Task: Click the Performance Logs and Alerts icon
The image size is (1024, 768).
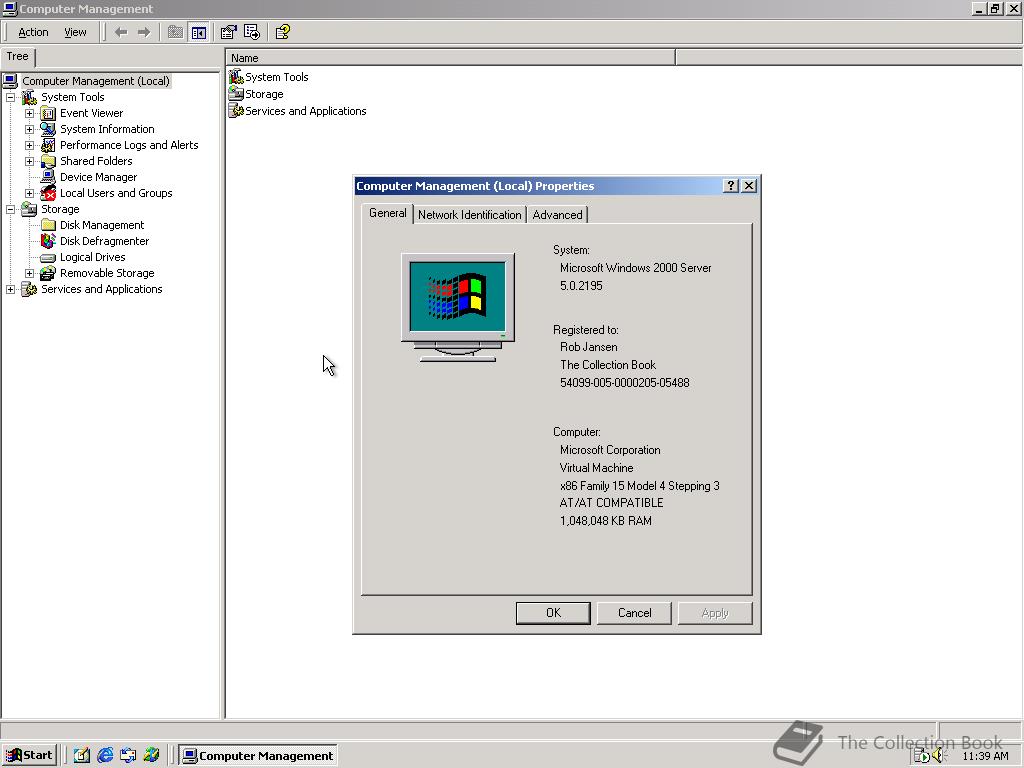Action: tap(48, 145)
